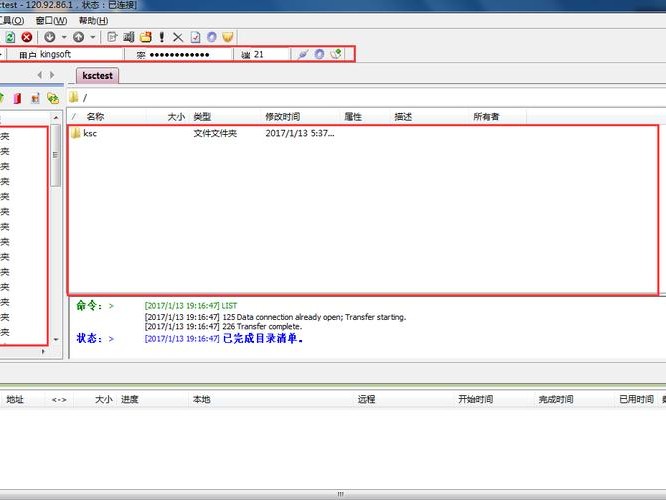
Task: Click the 远程 queue column header
Action: 366,399
